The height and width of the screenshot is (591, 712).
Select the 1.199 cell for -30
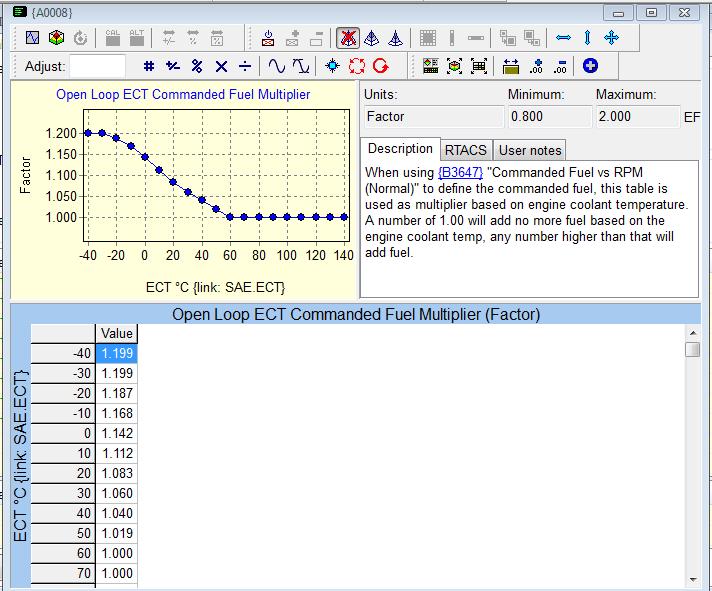pyautogui.click(x=117, y=374)
